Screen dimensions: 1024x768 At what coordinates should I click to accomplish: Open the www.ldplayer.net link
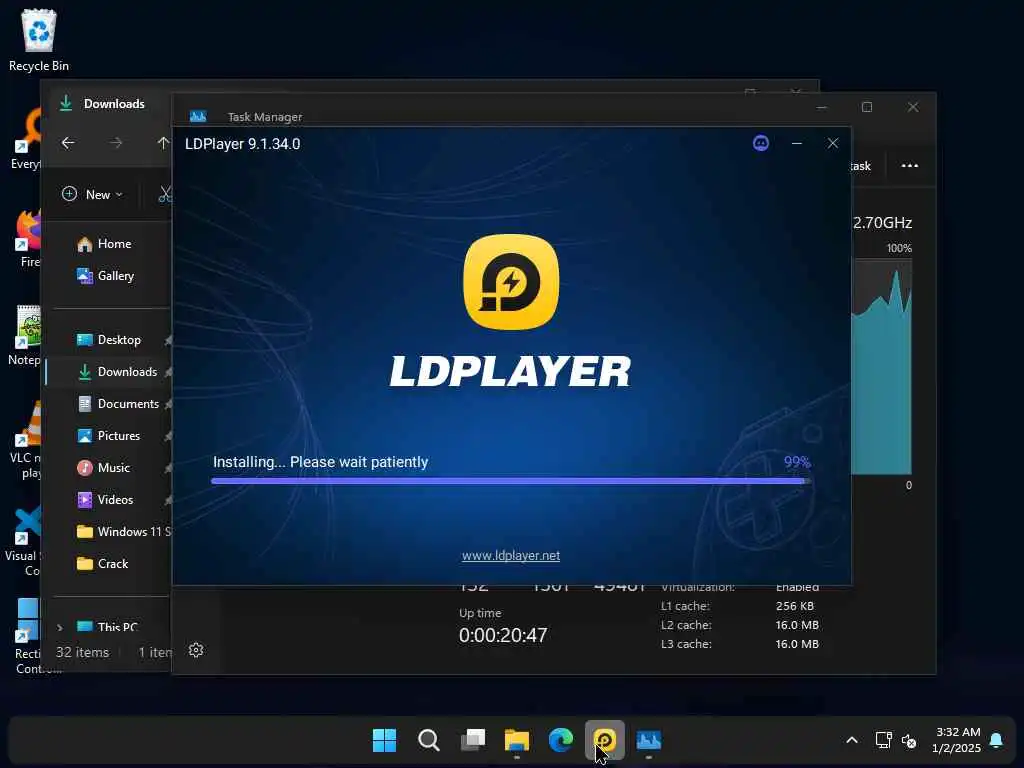point(511,556)
